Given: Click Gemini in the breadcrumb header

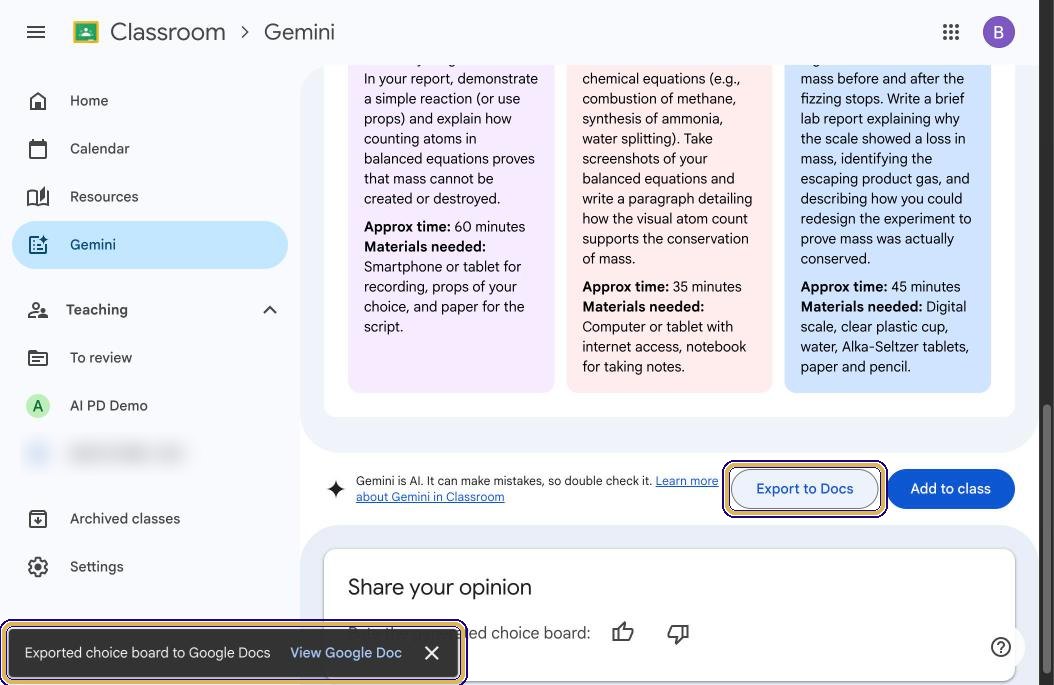Looking at the screenshot, I should click(x=299, y=32).
